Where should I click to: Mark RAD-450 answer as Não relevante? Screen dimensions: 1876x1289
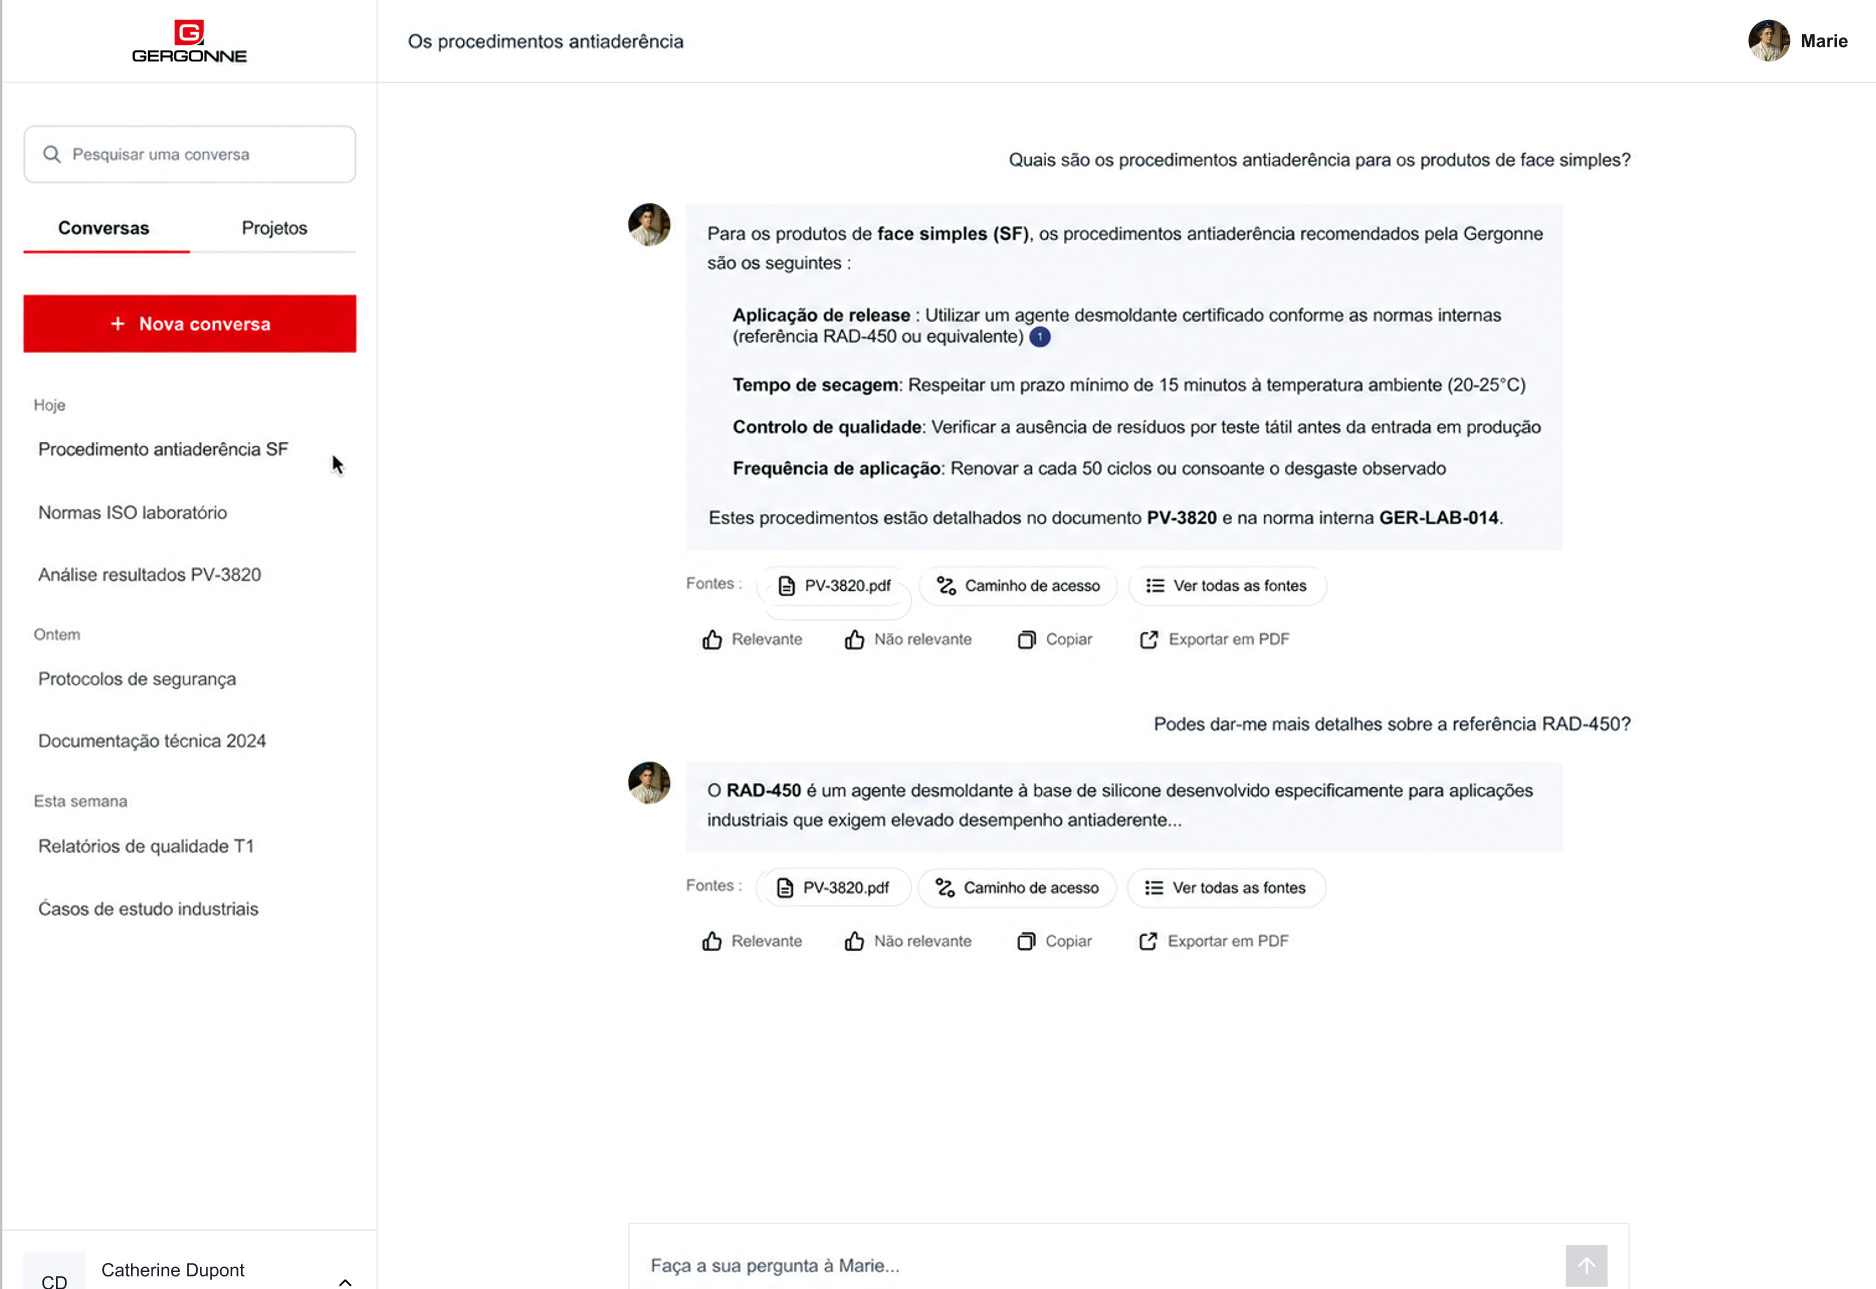[x=908, y=941]
